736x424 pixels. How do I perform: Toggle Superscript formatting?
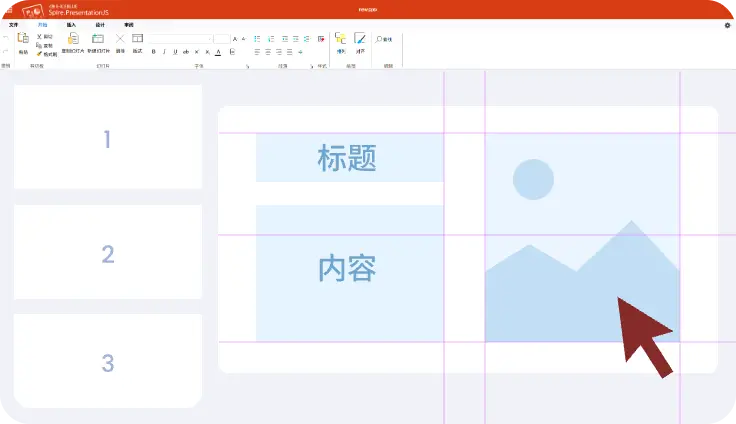197,52
